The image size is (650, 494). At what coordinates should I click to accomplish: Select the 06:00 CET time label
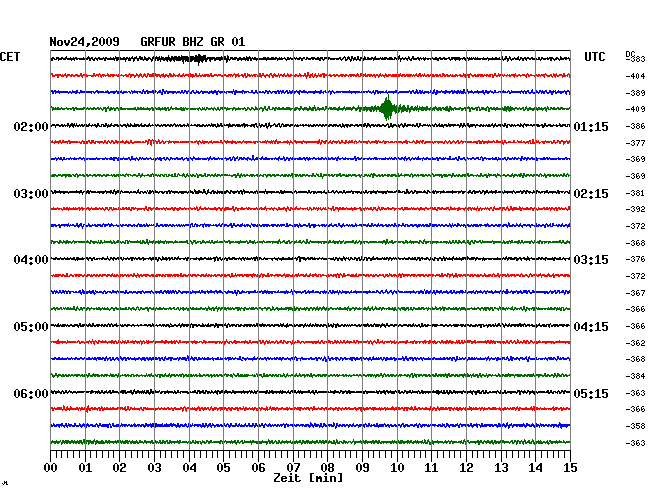pyautogui.click(x=31, y=393)
